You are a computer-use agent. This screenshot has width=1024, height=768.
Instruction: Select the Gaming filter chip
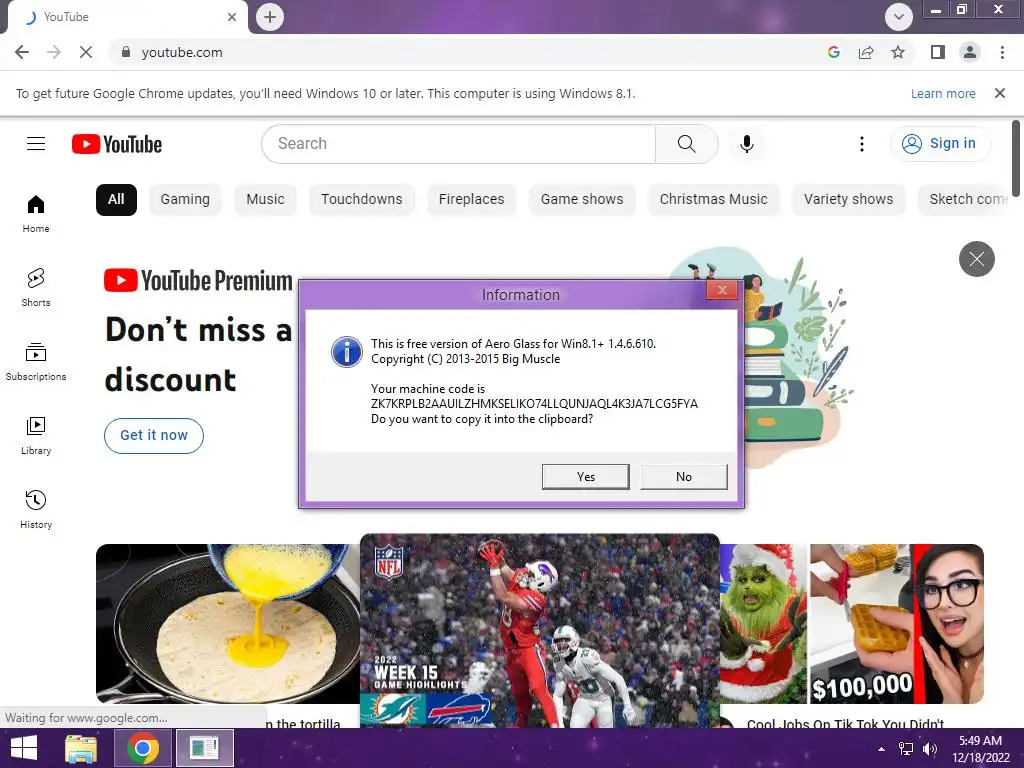[x=185, y=199]
